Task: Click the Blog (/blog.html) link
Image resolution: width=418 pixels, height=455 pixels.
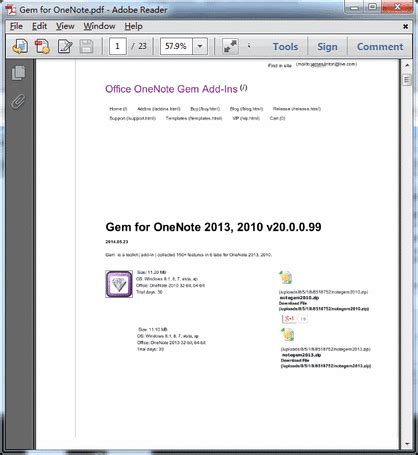Action: [246, 109]
